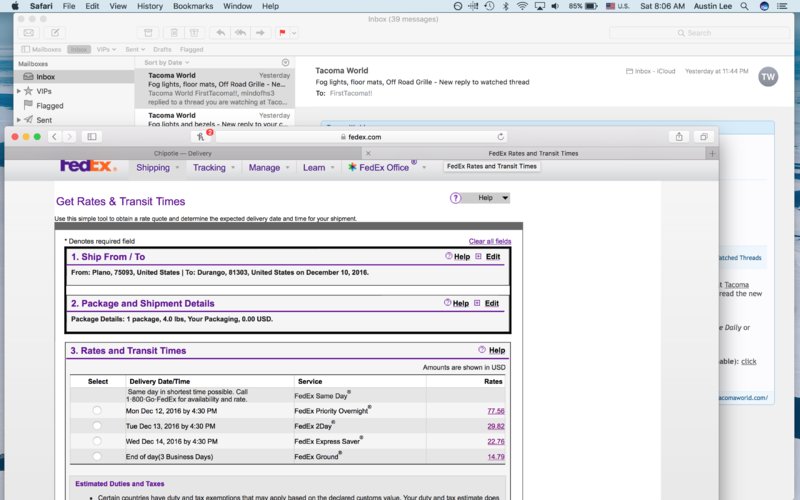
Task: Forward message in Mail toolbar
Action: (260, 33)
